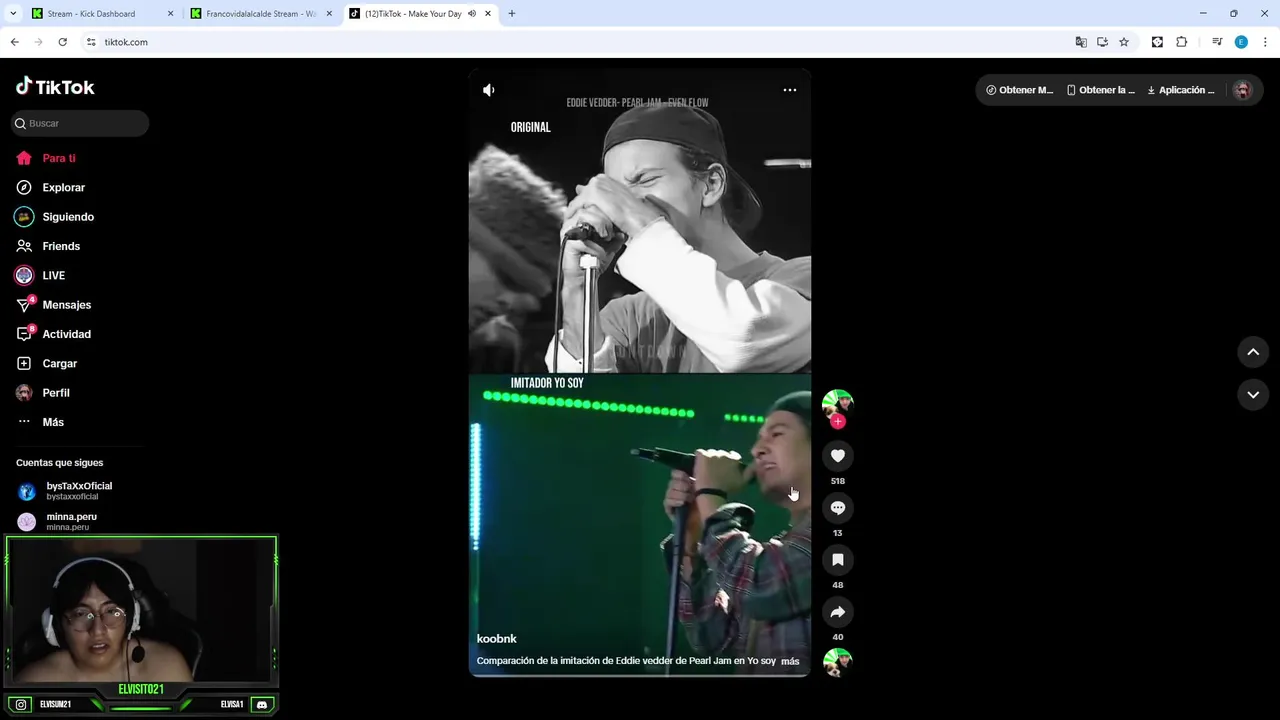The image size is (1280, 720).
Task: Open the Chrome profile E avatar
Action: [x=1241, y=42]
